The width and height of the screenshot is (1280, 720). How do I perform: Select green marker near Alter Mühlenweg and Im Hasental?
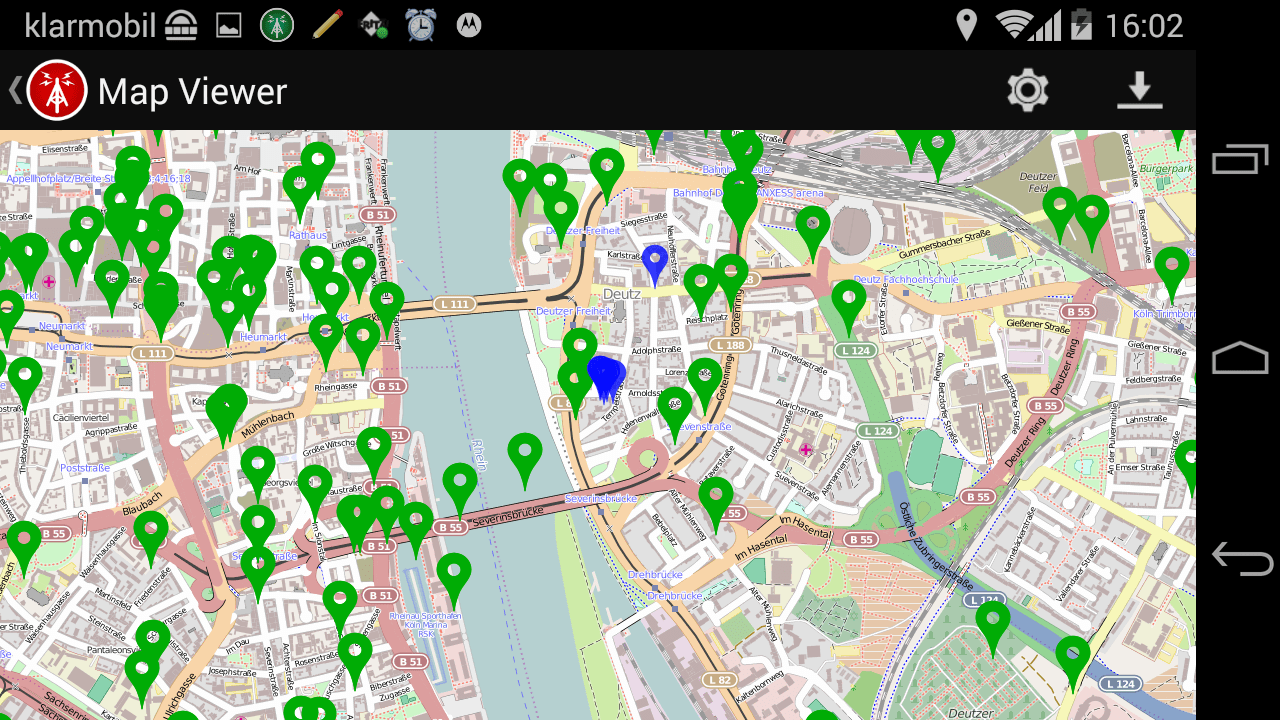pos(716,504)
